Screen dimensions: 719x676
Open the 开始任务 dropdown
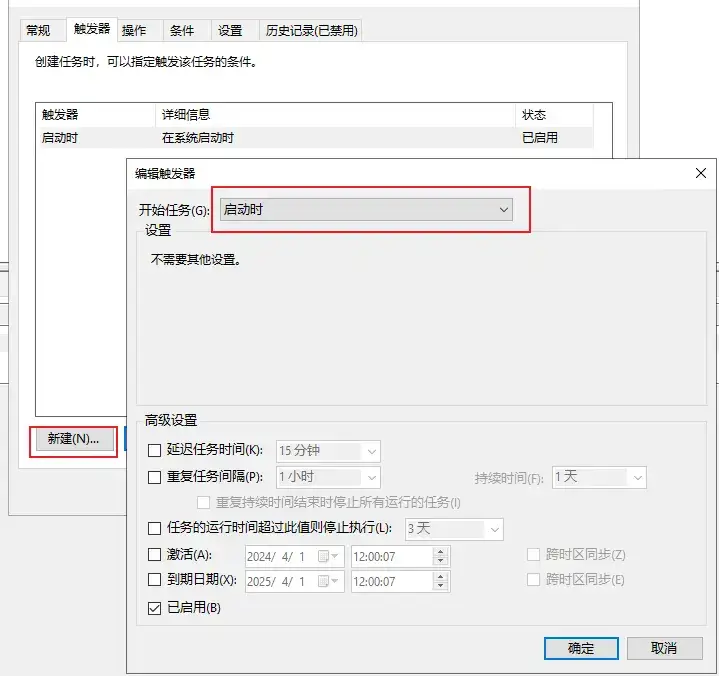[366, 210]
